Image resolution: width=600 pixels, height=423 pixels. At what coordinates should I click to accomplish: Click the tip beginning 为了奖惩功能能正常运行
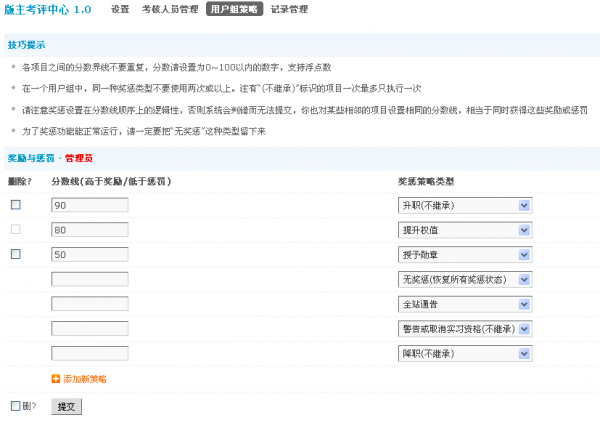tap(144, 132)
